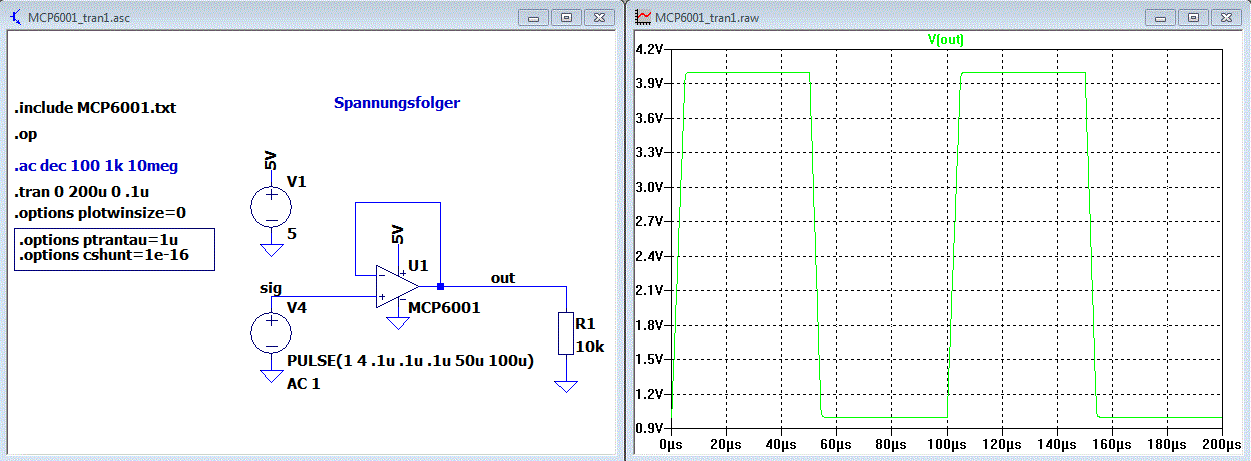Click the 100µs marker on time axis

pos(947,441)
